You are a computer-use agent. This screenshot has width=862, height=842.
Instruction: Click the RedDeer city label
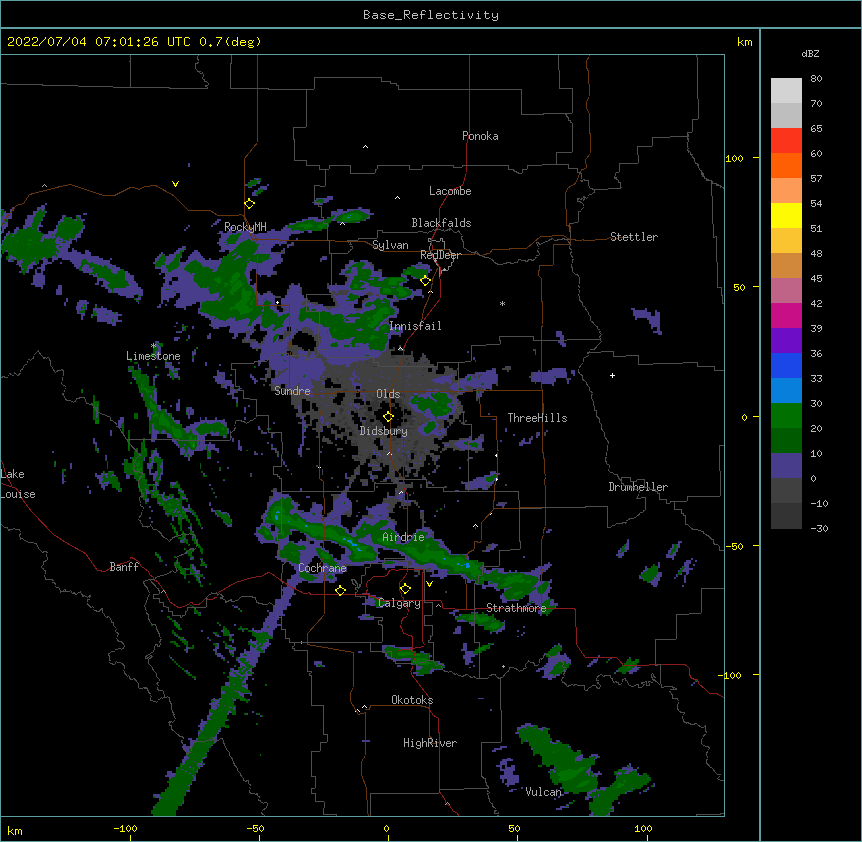(440, 255)
